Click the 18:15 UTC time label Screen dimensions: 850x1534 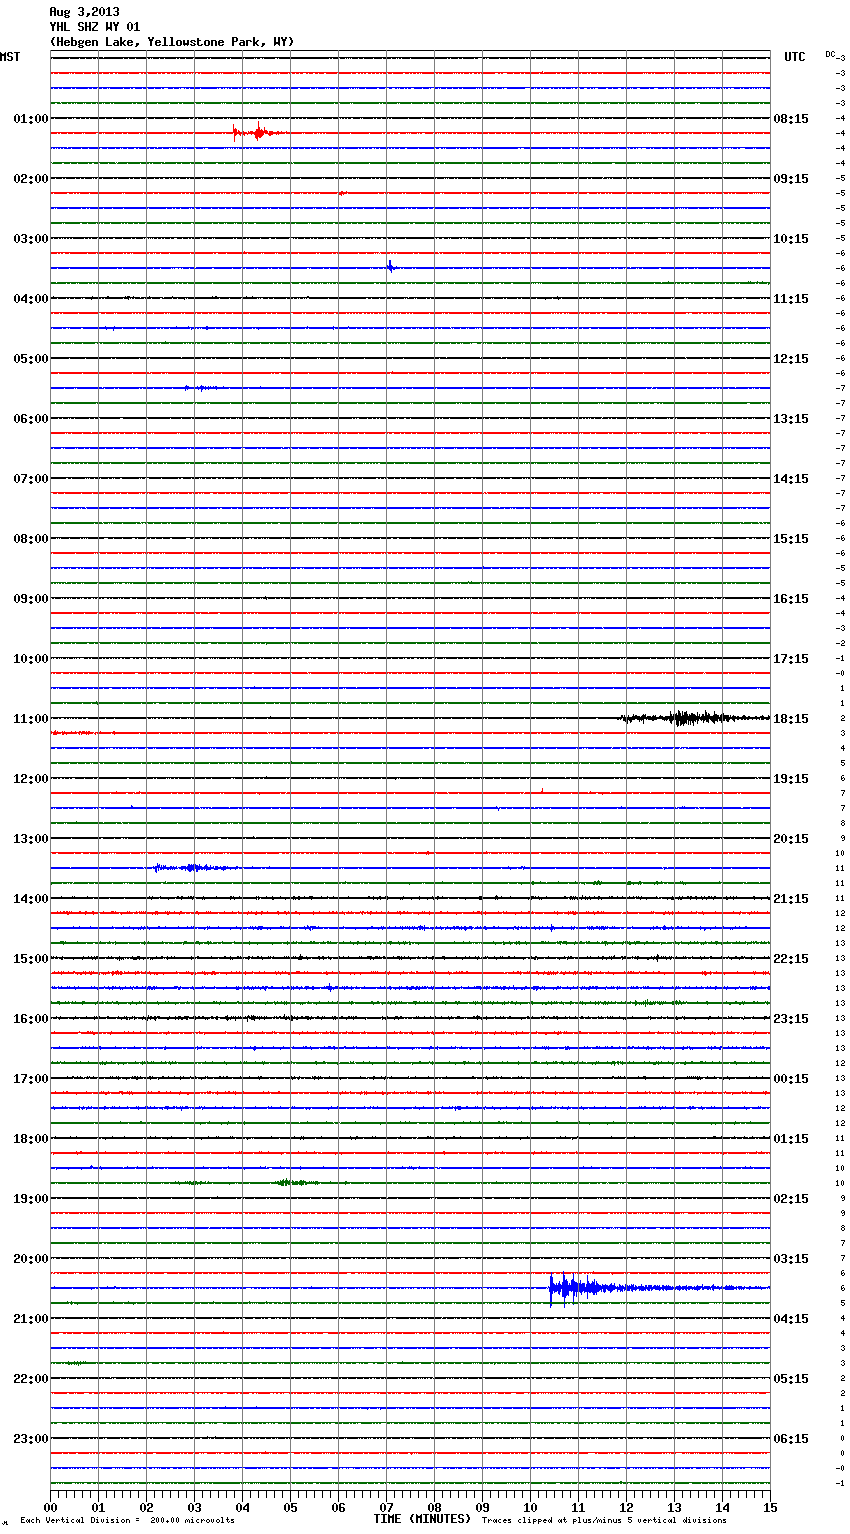tap(791, 719)
